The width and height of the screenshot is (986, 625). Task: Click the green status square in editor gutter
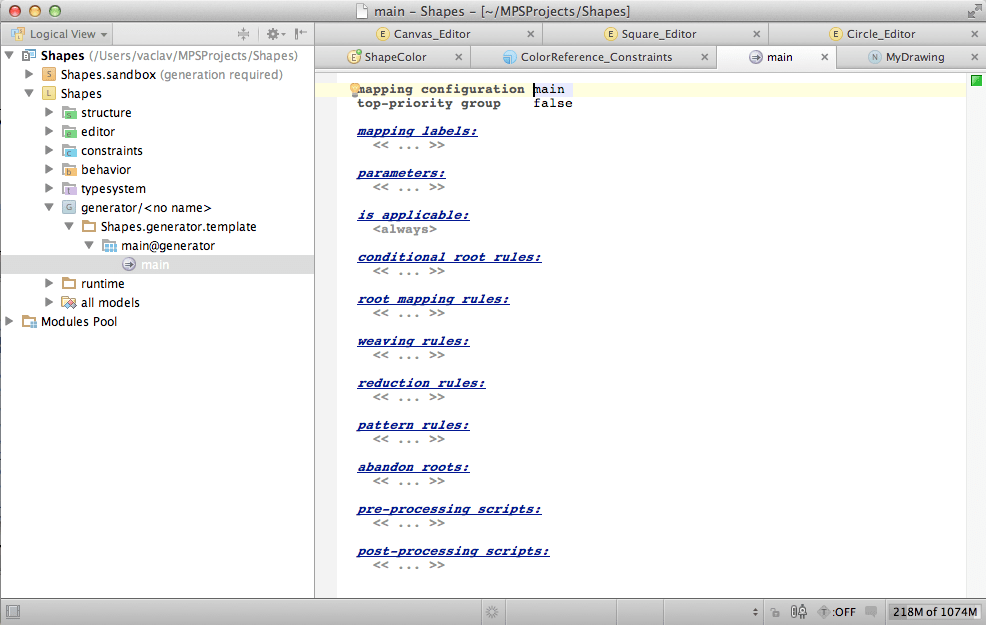[976, 80]
